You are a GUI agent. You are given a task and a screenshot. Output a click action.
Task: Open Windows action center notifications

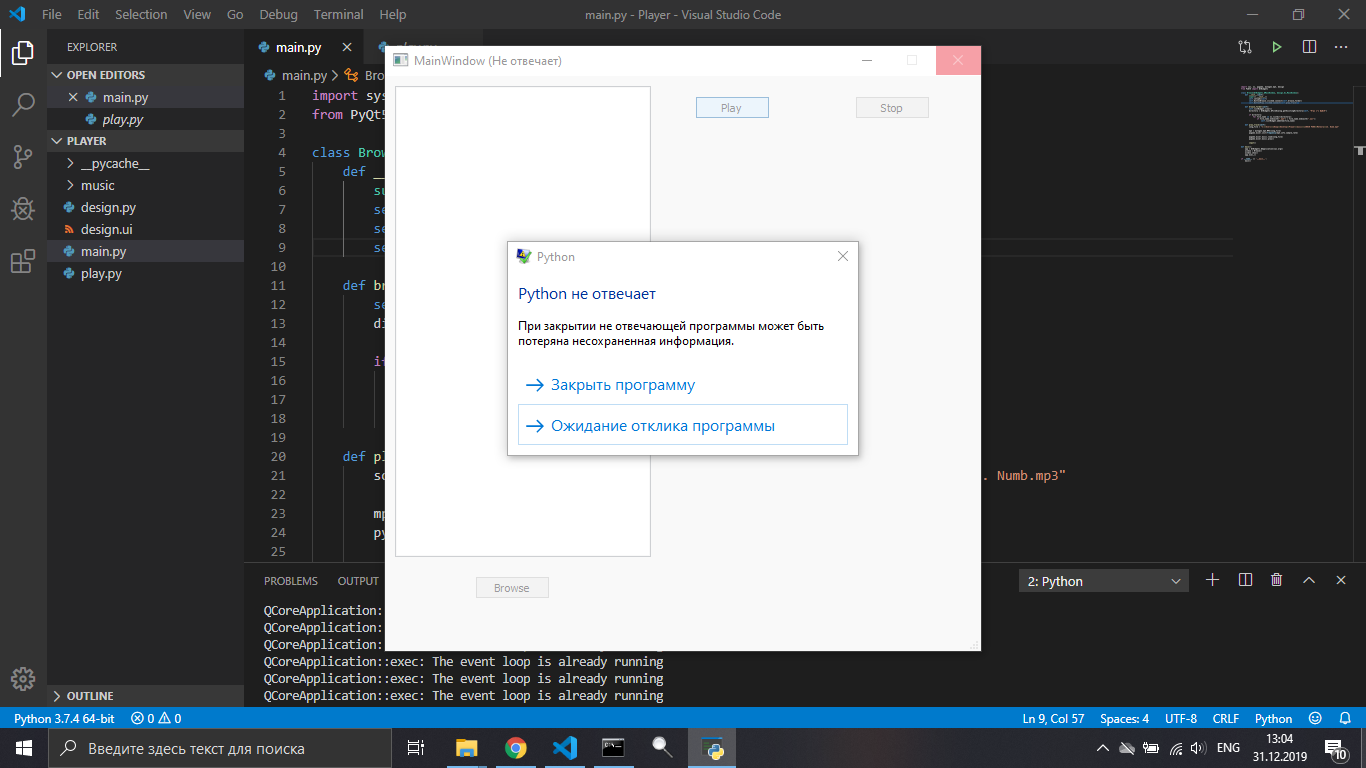point(1335,748)
